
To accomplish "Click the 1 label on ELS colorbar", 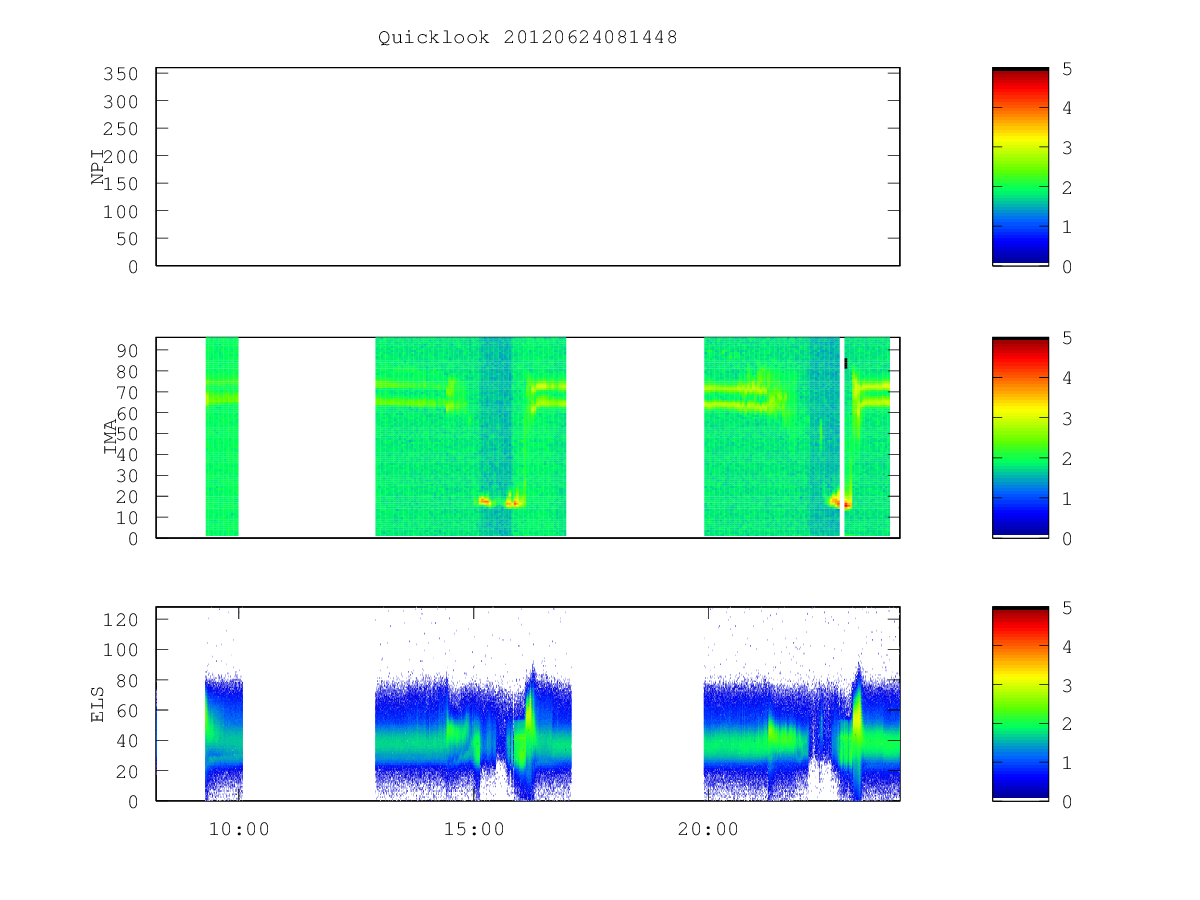I will (1067, 762).
